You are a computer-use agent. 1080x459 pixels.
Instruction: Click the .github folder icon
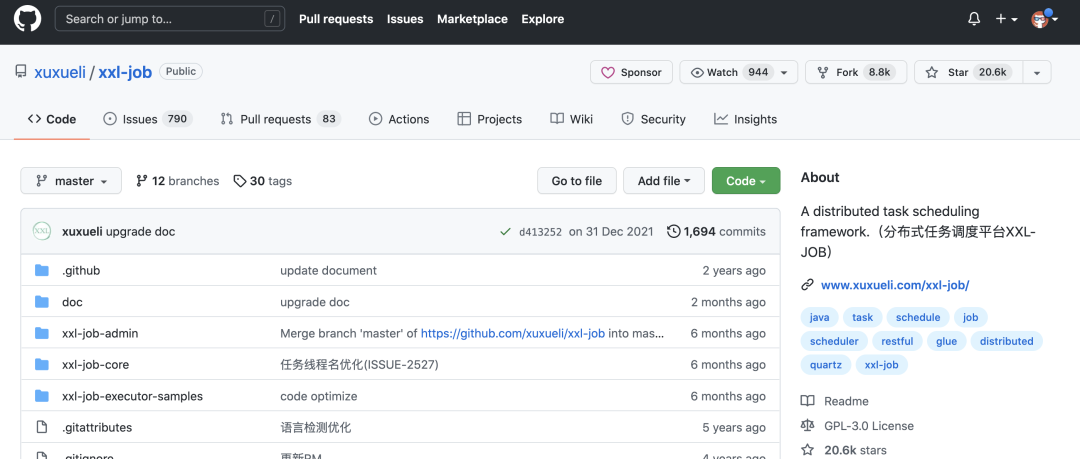(42, 270)
